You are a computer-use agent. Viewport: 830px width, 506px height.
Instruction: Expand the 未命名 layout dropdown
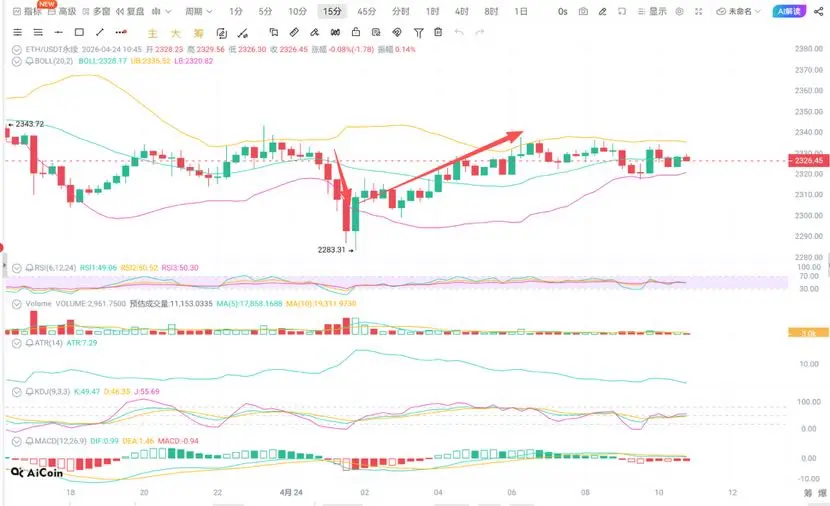738,11
